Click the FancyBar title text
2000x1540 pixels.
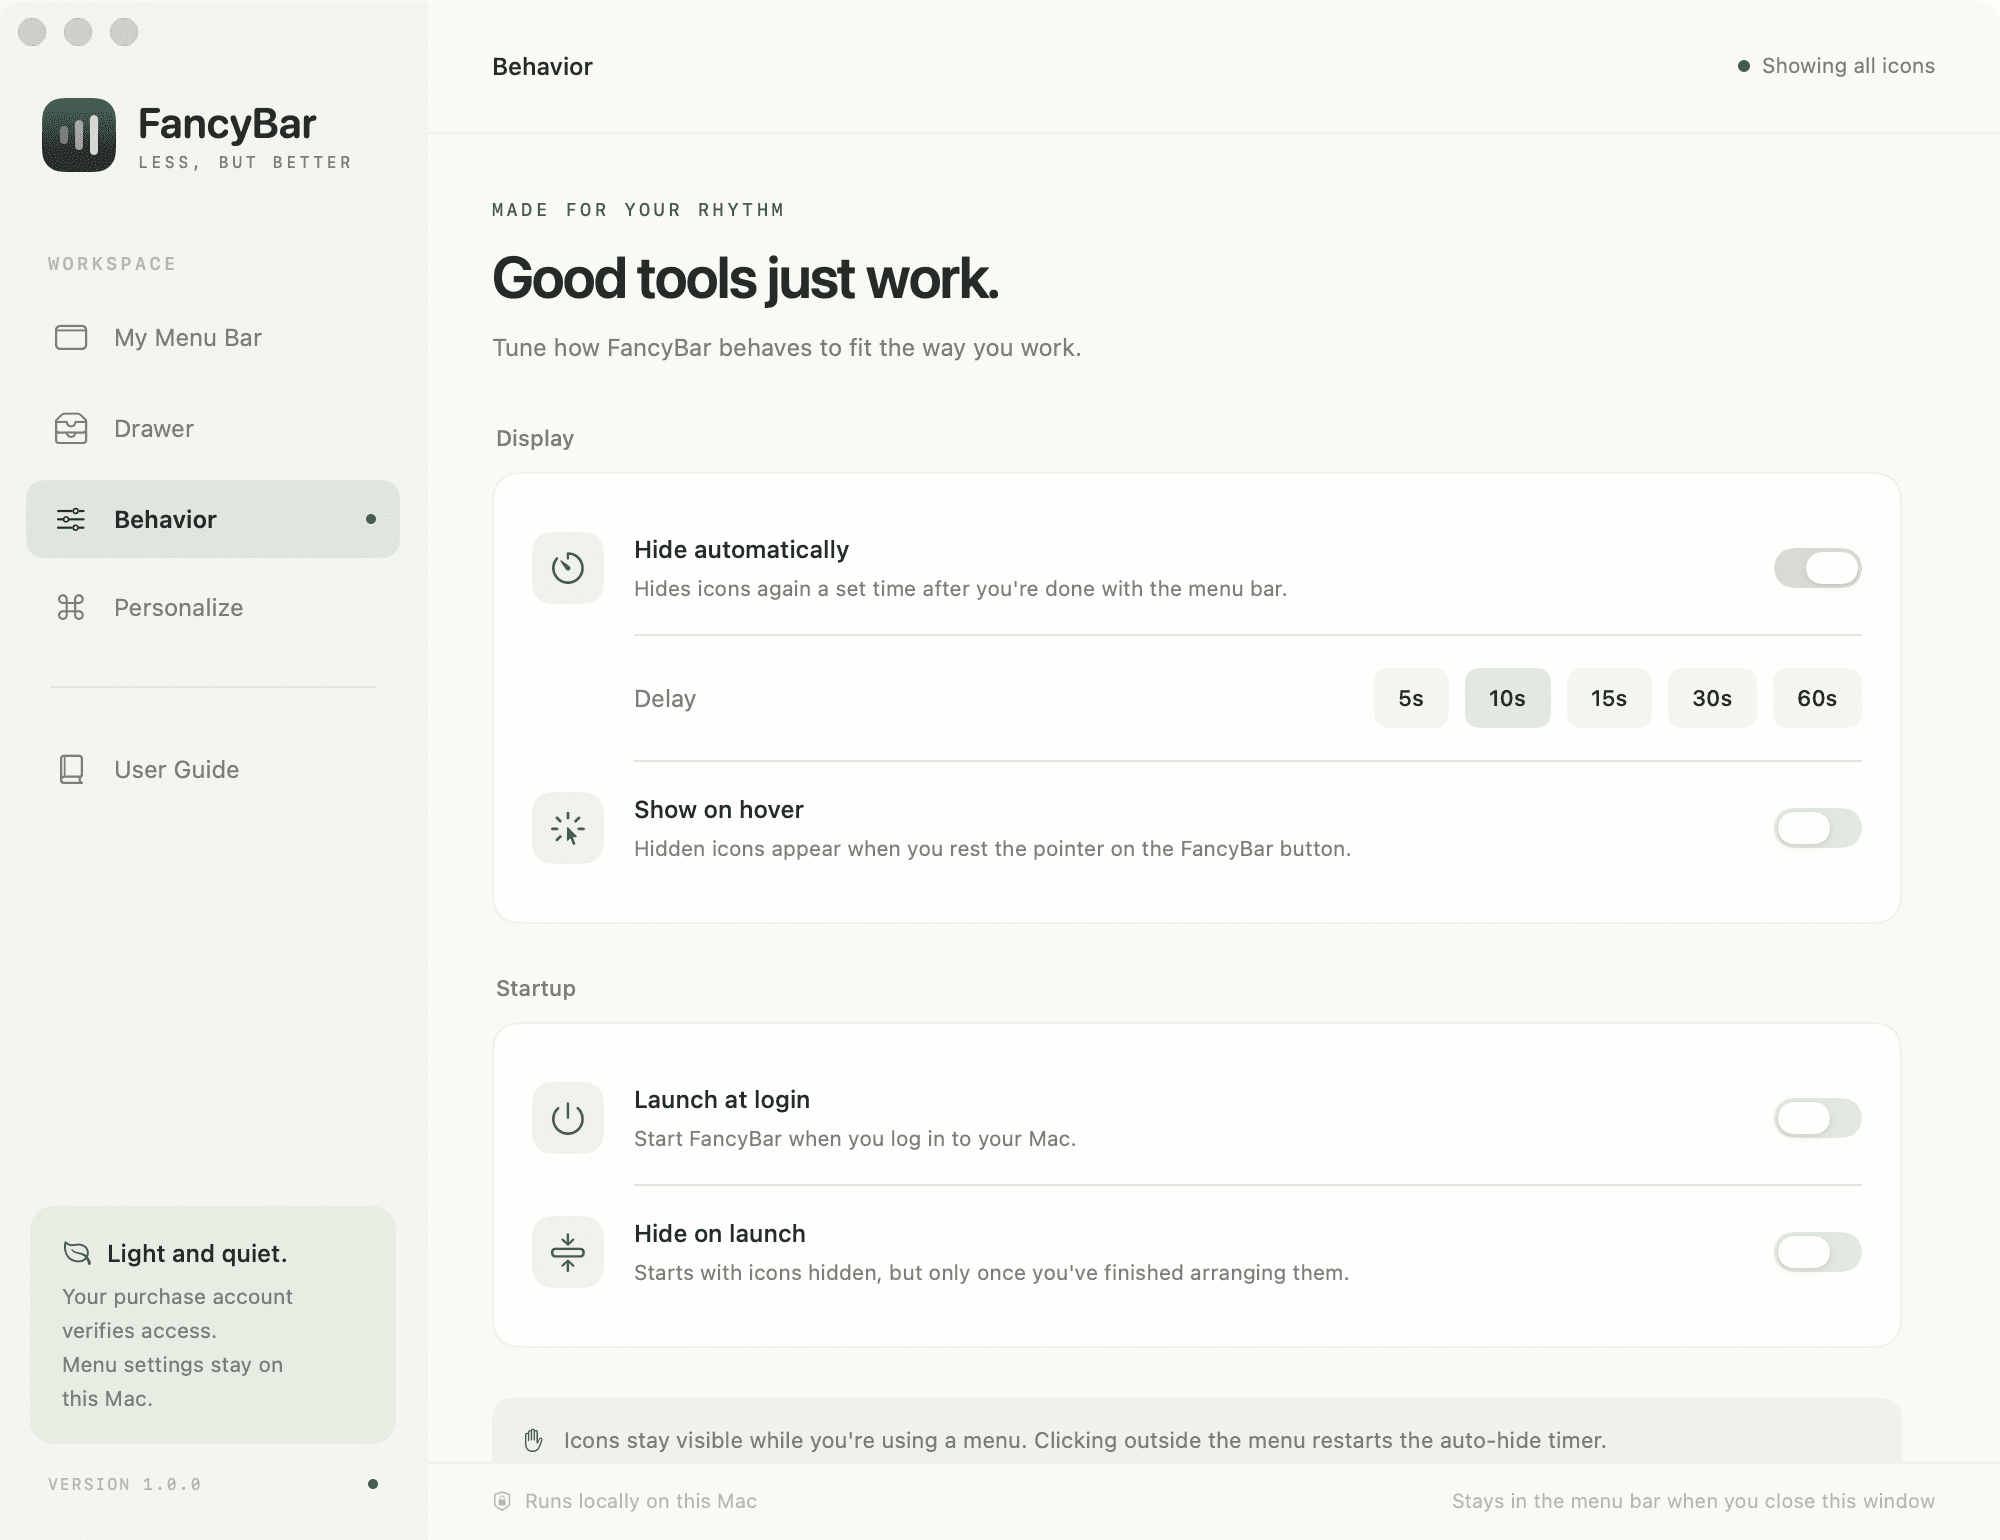pos(227,124)
